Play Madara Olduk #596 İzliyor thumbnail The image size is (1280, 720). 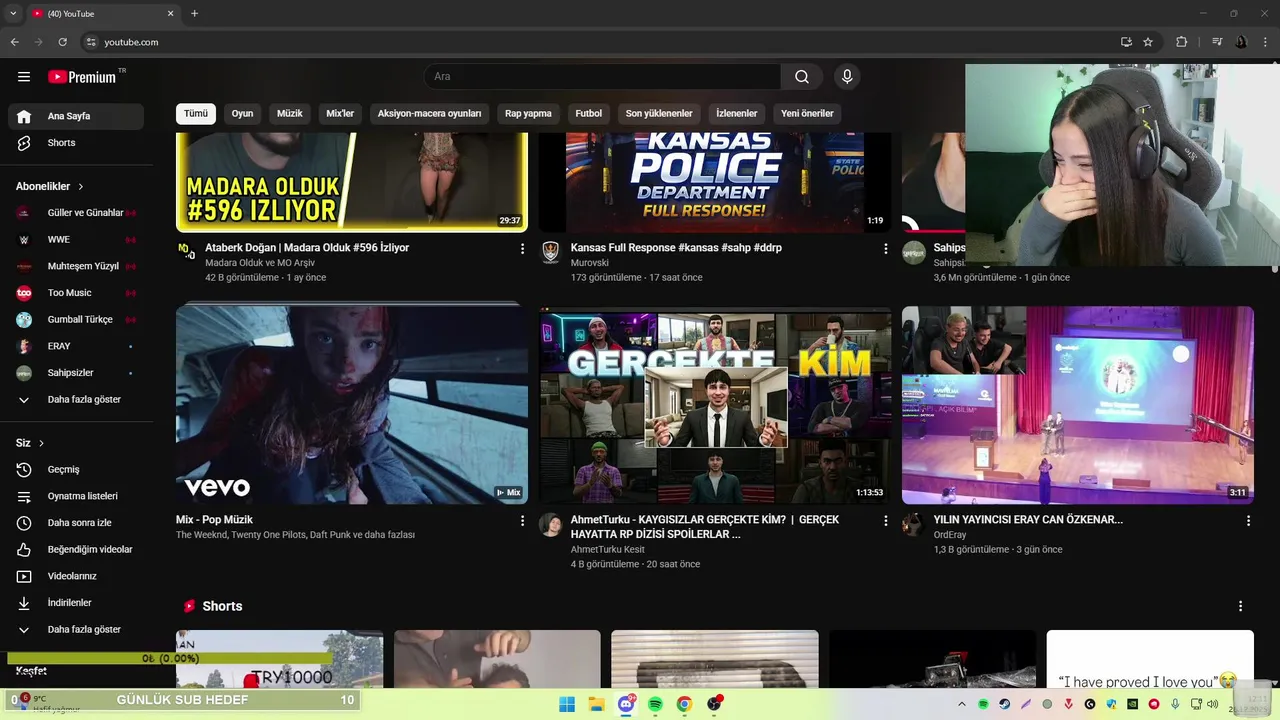pyautogui.click(x=352, y=182)
